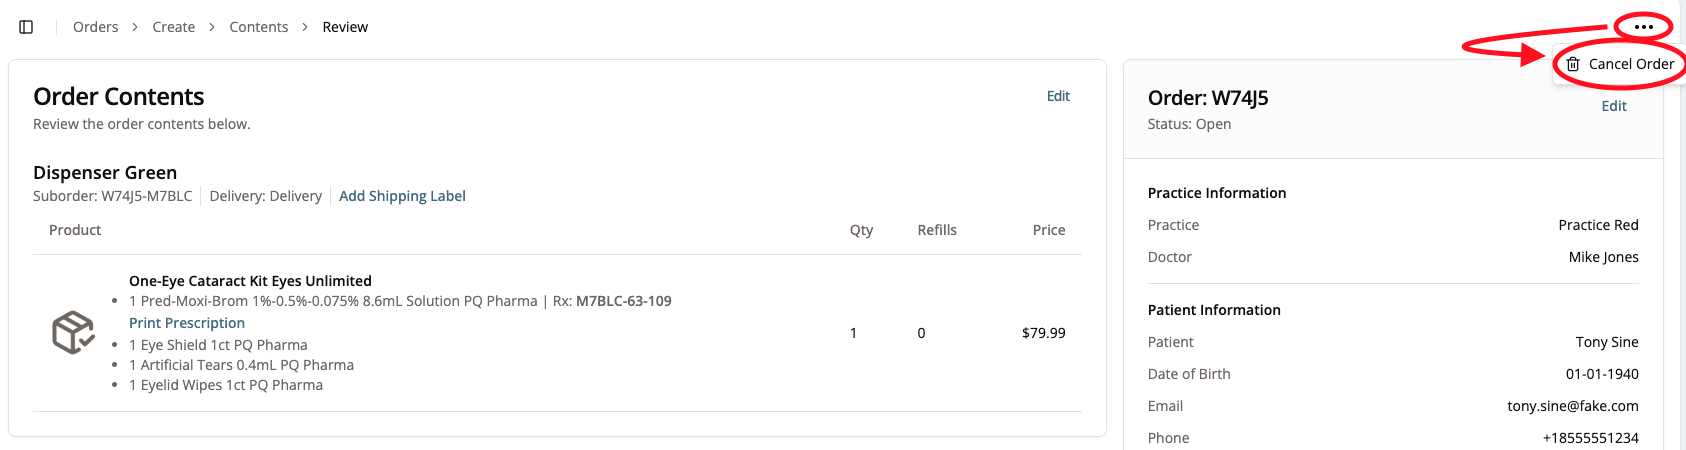
Task: Open Print Prescription link
Action: click(187, 323)
